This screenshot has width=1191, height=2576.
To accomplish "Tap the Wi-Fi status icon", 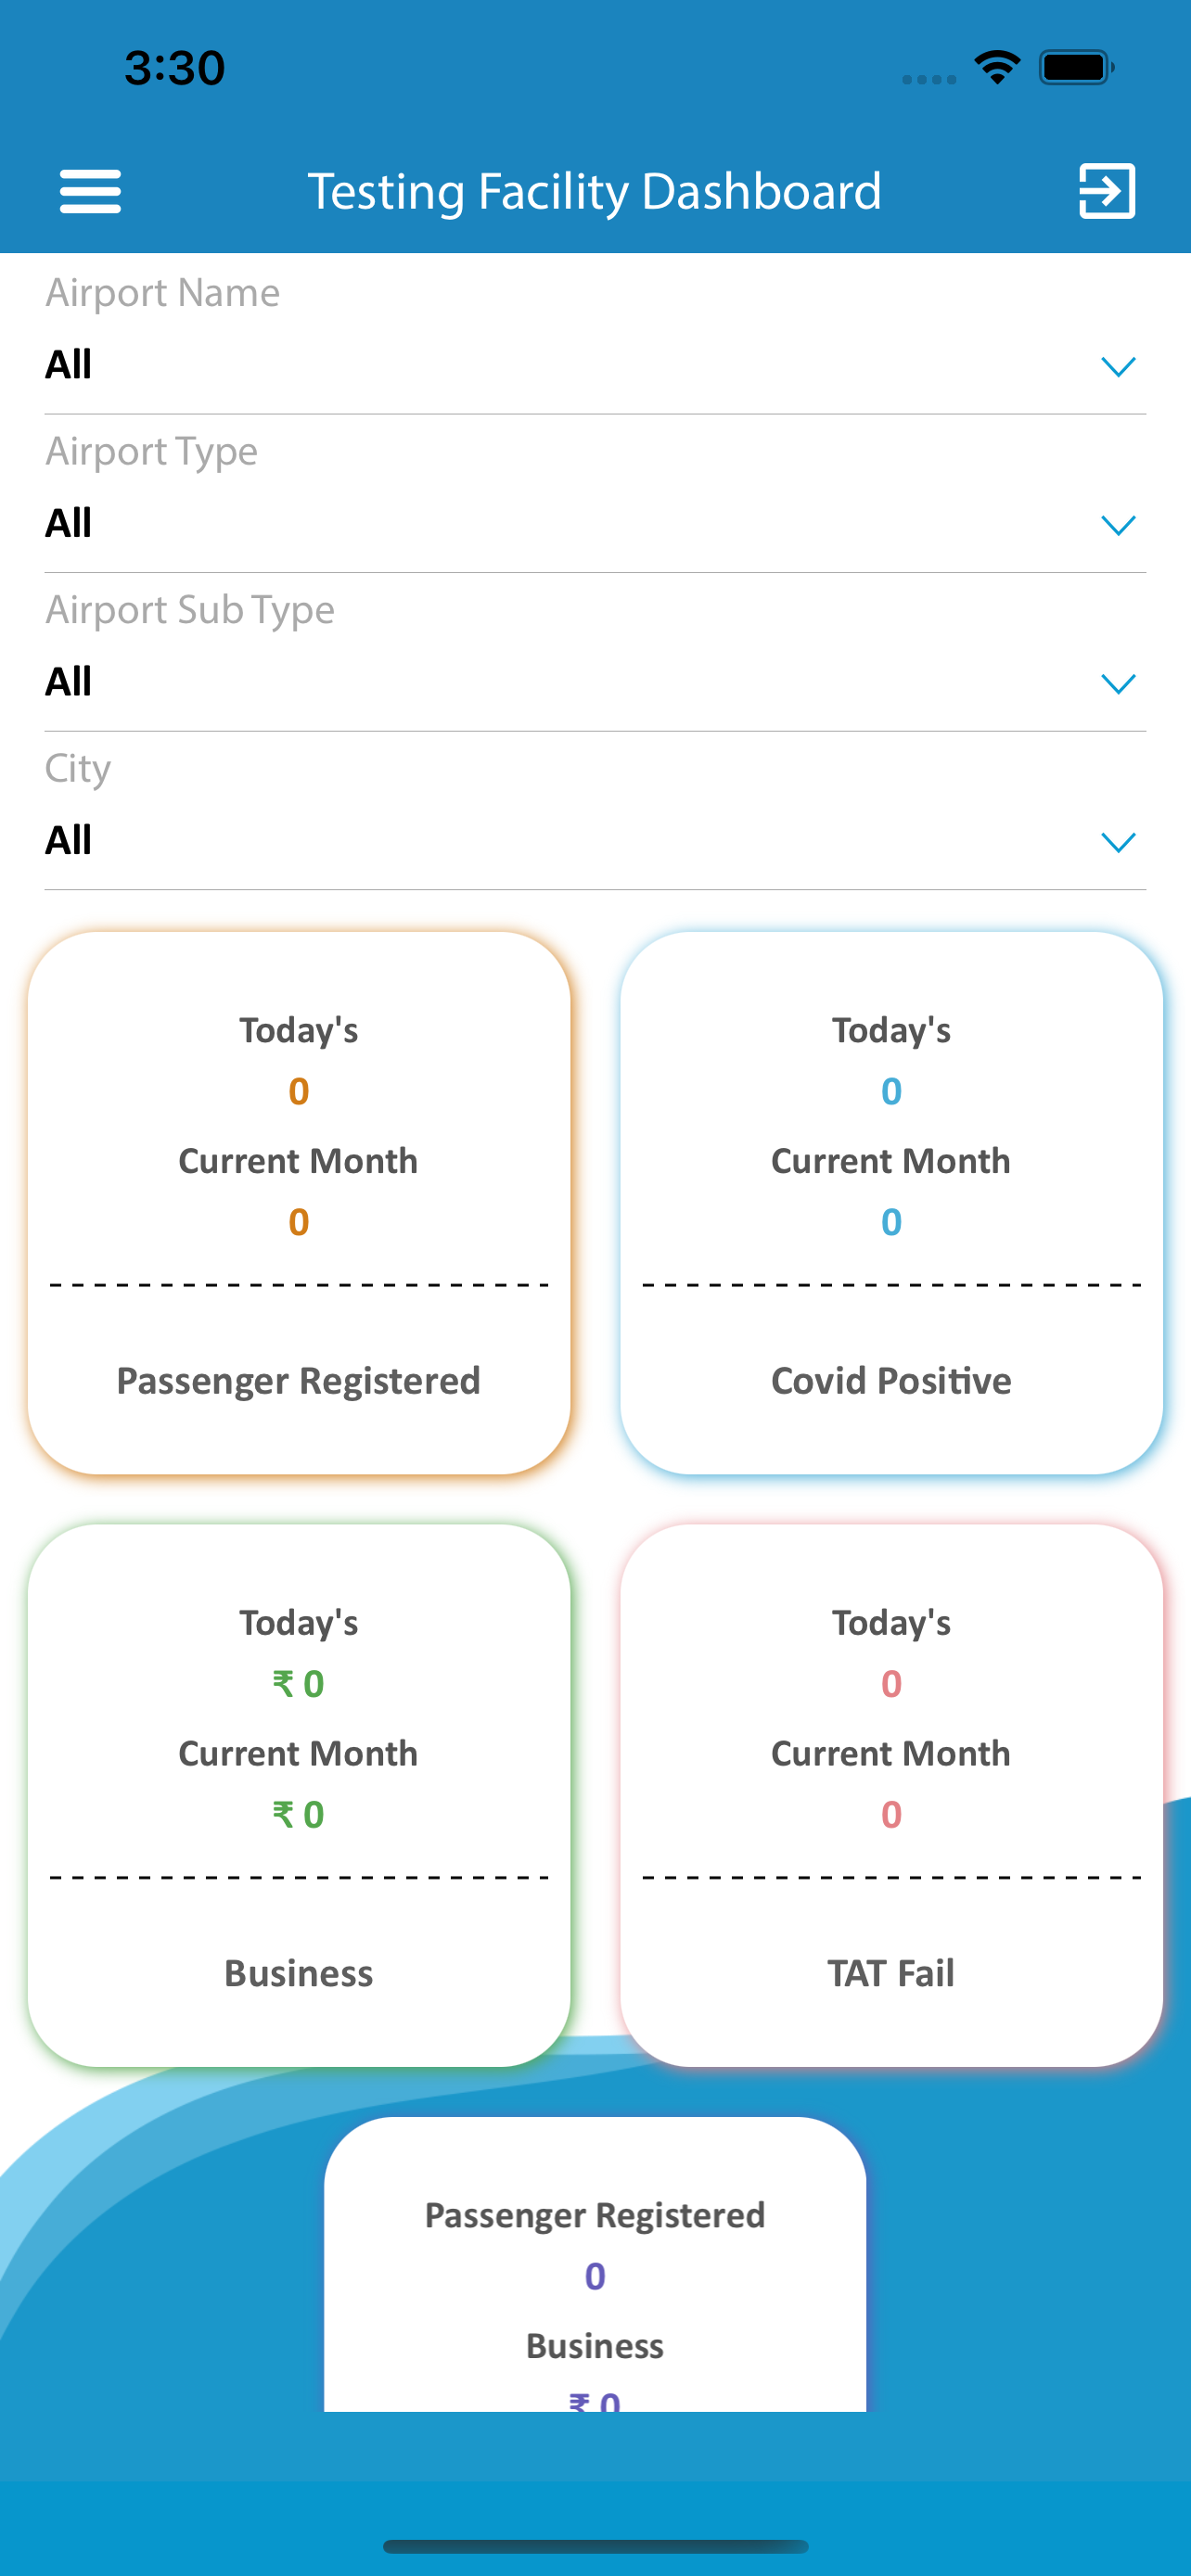I will coord(997,68).
